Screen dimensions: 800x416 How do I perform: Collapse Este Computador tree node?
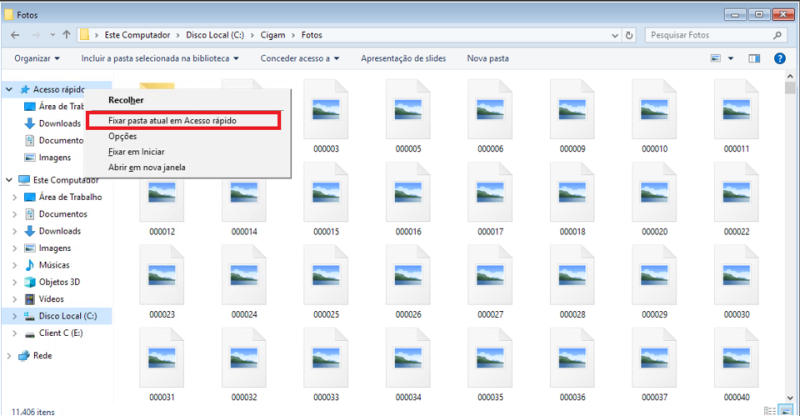(x=9, y=180)
